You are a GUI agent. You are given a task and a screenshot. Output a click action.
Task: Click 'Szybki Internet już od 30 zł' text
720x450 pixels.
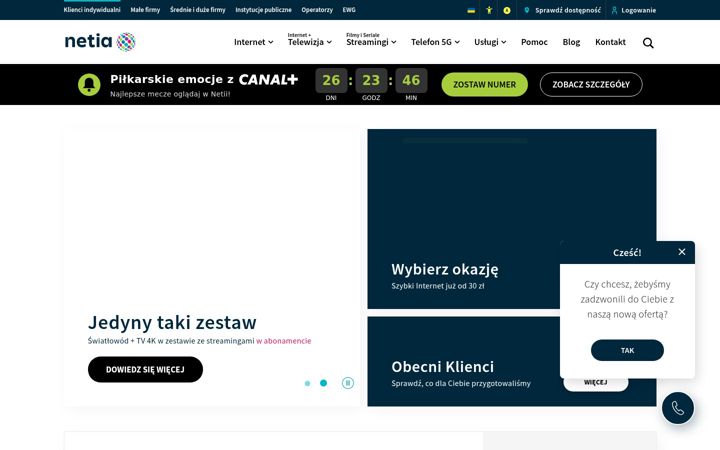(438, 286)
